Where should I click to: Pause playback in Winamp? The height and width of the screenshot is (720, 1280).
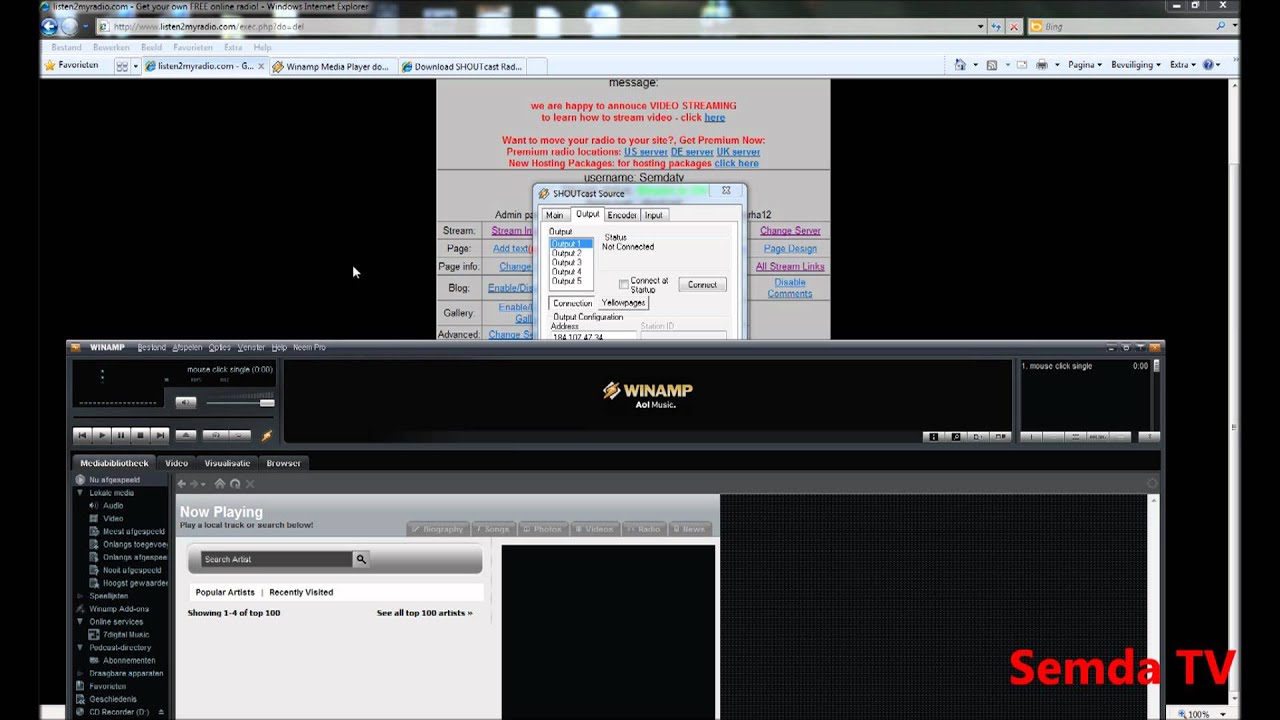[121, 435]
